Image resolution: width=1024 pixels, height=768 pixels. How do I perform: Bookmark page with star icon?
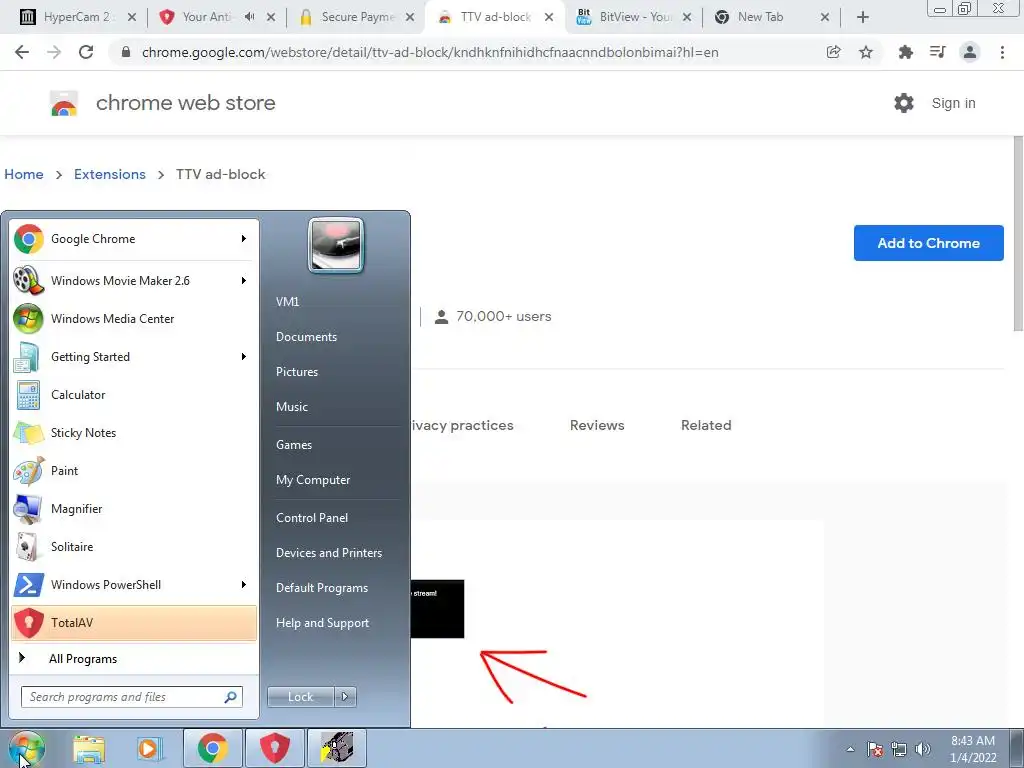(866, 52)
